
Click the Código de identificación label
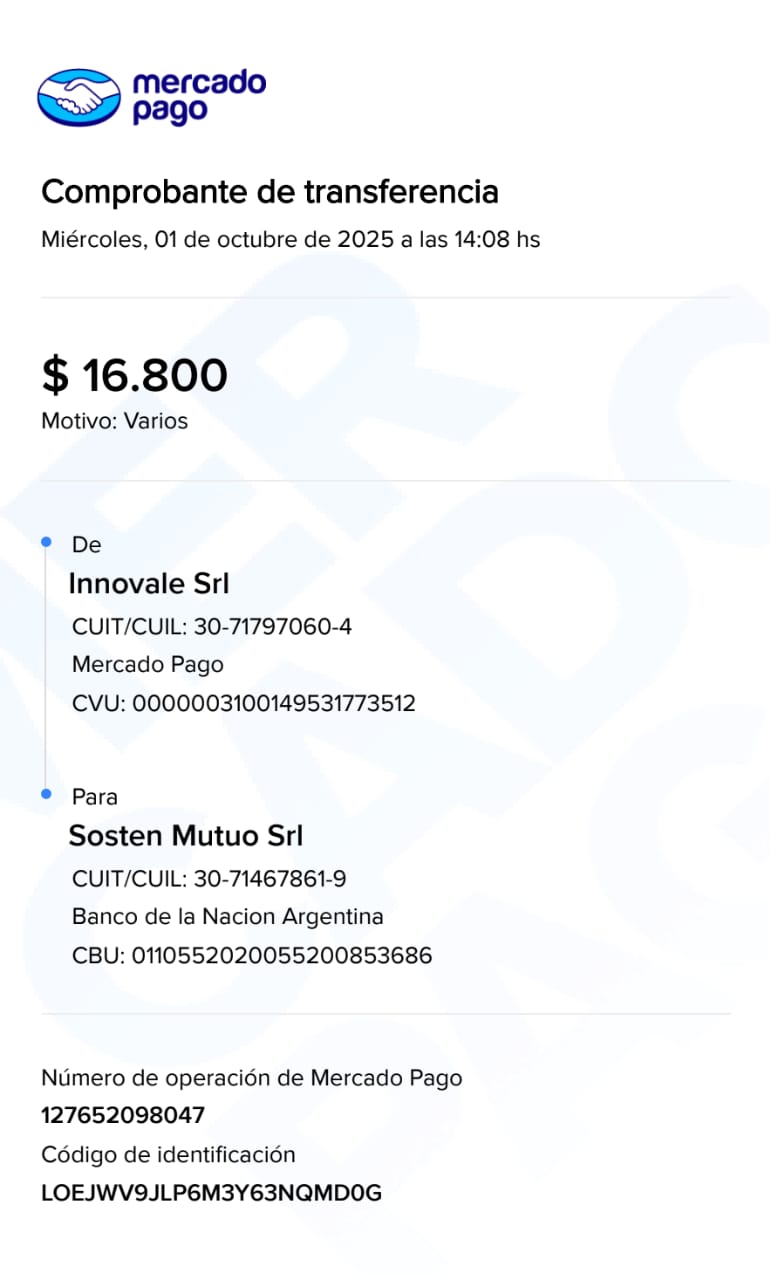(168, 1154)
